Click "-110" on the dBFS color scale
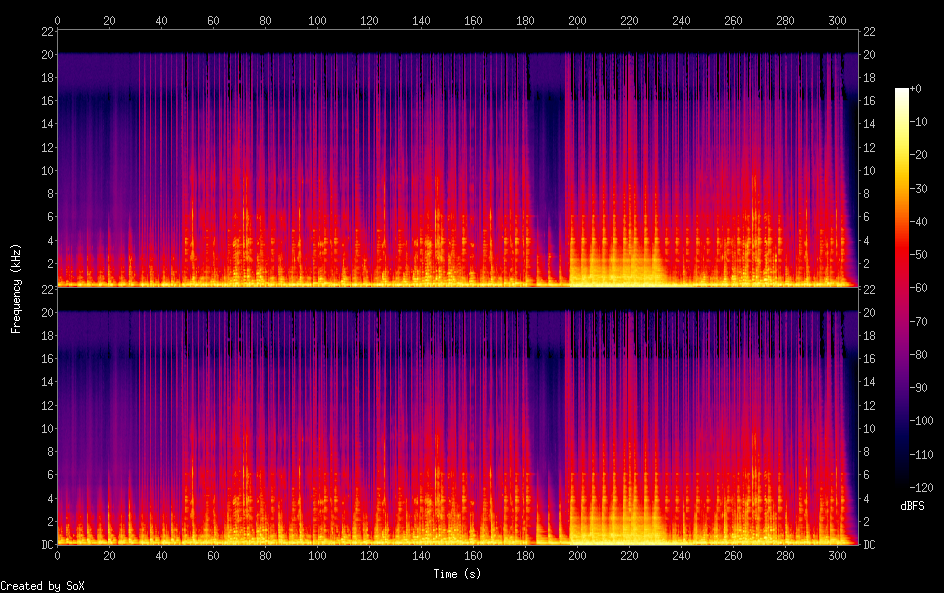The height and width of the screenshot is (593, 944). coord(921,455)
